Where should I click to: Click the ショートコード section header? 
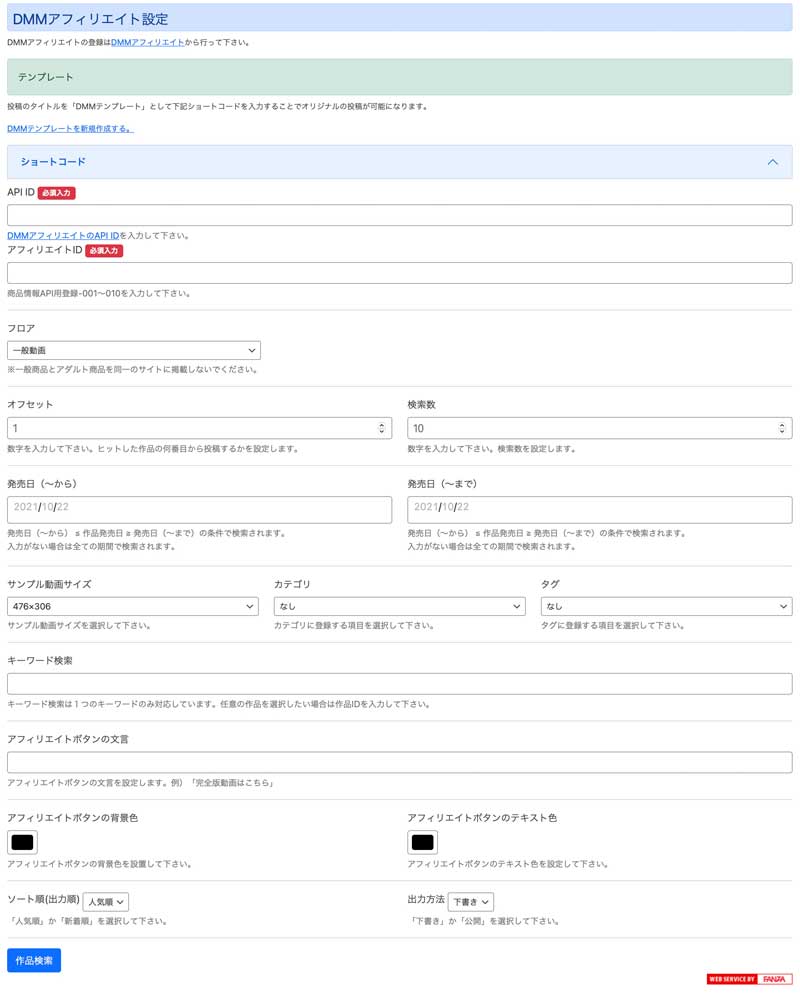(x=400, y=162)
